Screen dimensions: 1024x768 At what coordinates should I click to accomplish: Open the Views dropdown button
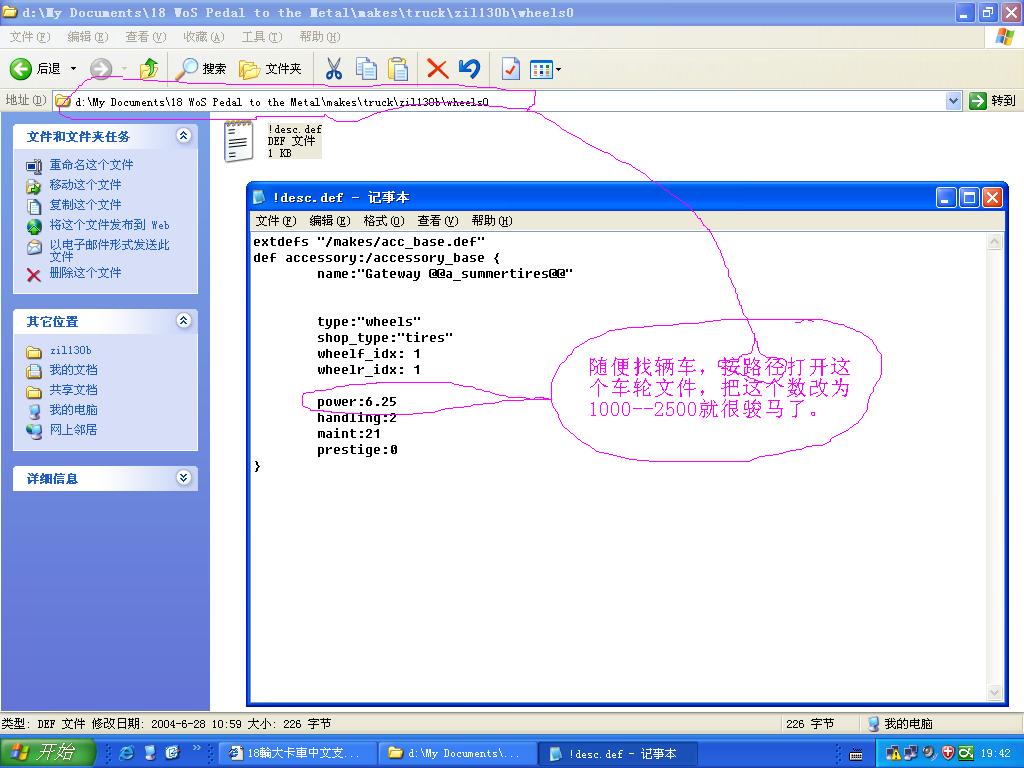tap(545, 69)
